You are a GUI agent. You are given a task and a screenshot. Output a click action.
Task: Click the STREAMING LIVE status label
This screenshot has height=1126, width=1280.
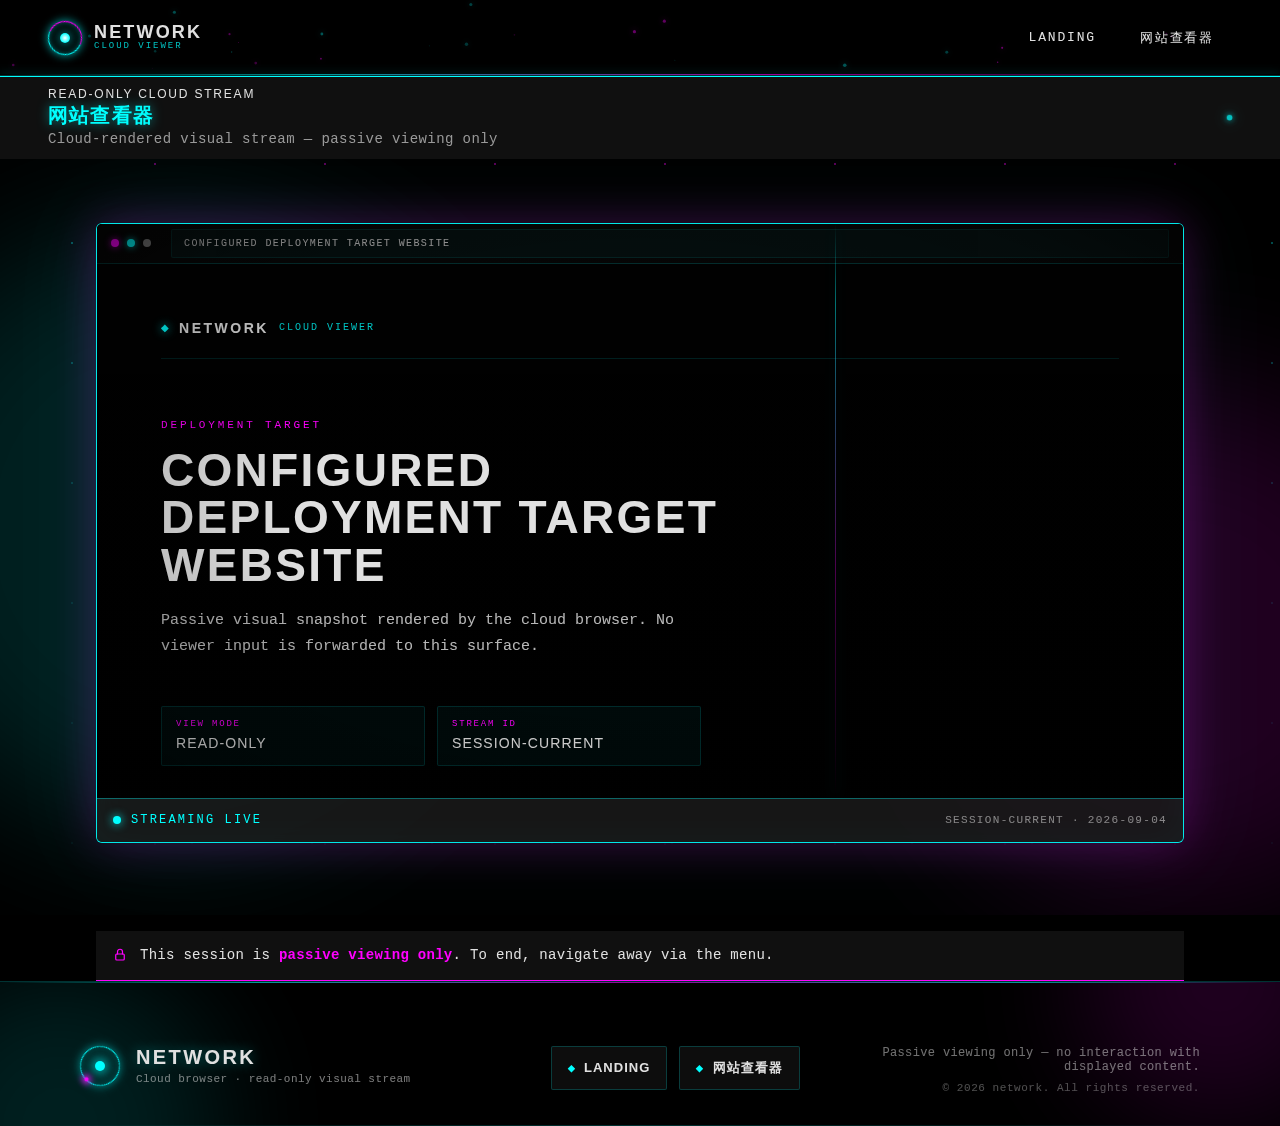click(196, 820)
